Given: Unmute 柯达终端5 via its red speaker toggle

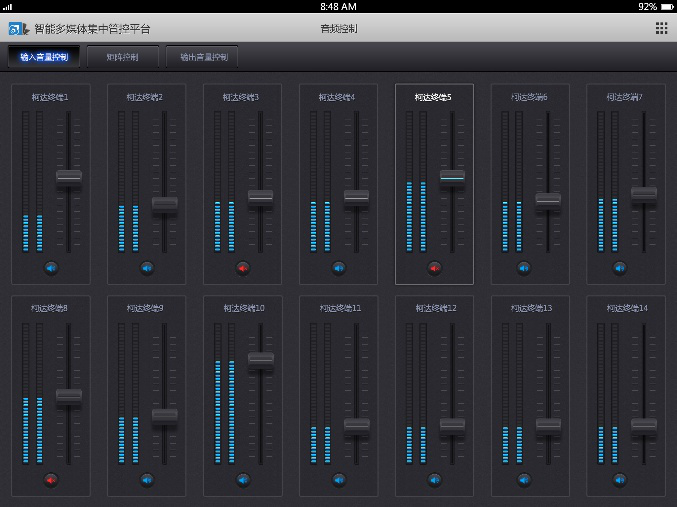Looking at the screenshot, I should pyautogui.click(x=435, y=268).
